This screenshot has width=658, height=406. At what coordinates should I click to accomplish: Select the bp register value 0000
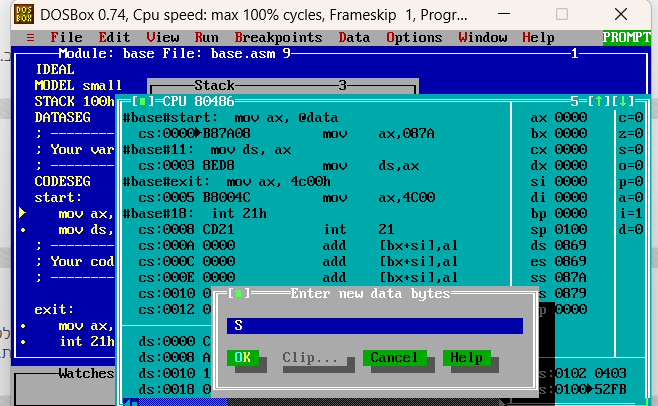coord(571,213)
